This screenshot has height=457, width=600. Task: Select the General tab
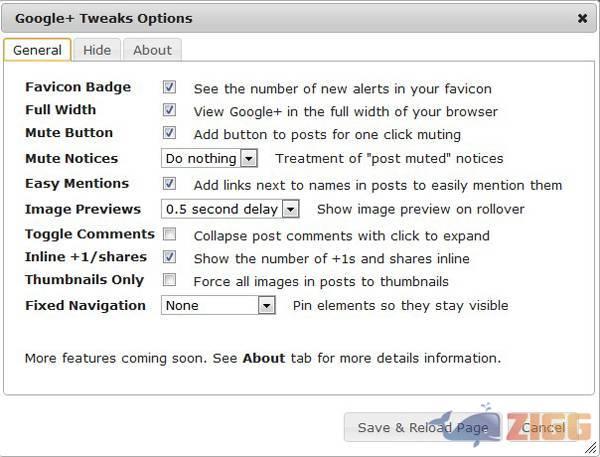[x=37, y=50]
